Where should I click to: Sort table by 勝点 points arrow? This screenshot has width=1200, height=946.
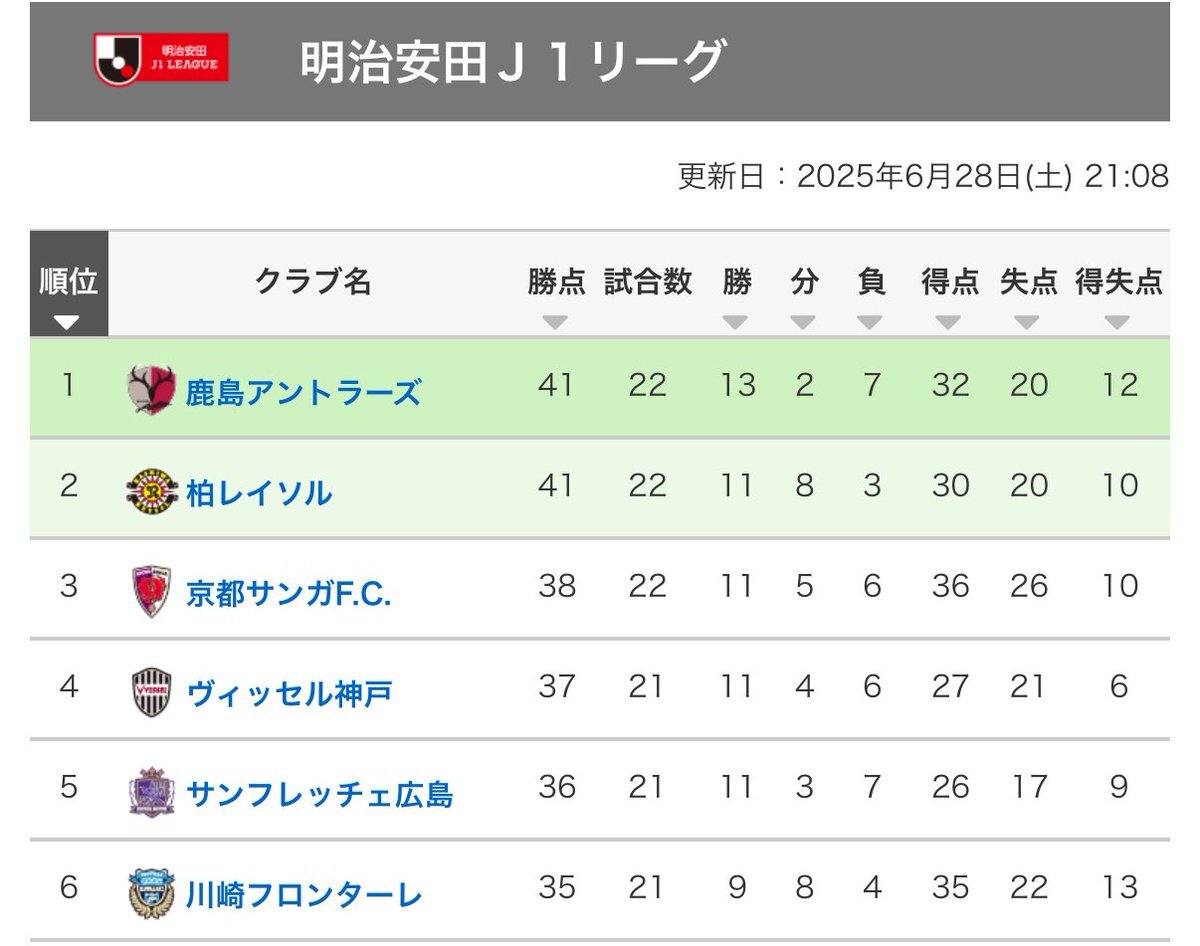(555, 322)
